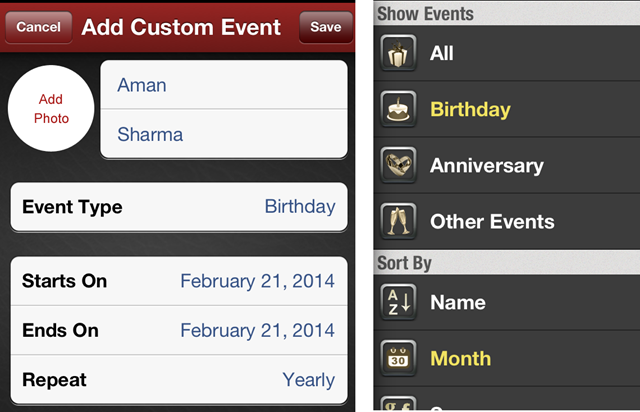Tap the calendar icon for Month sorting
640x412 pixels.
point(400,358)
